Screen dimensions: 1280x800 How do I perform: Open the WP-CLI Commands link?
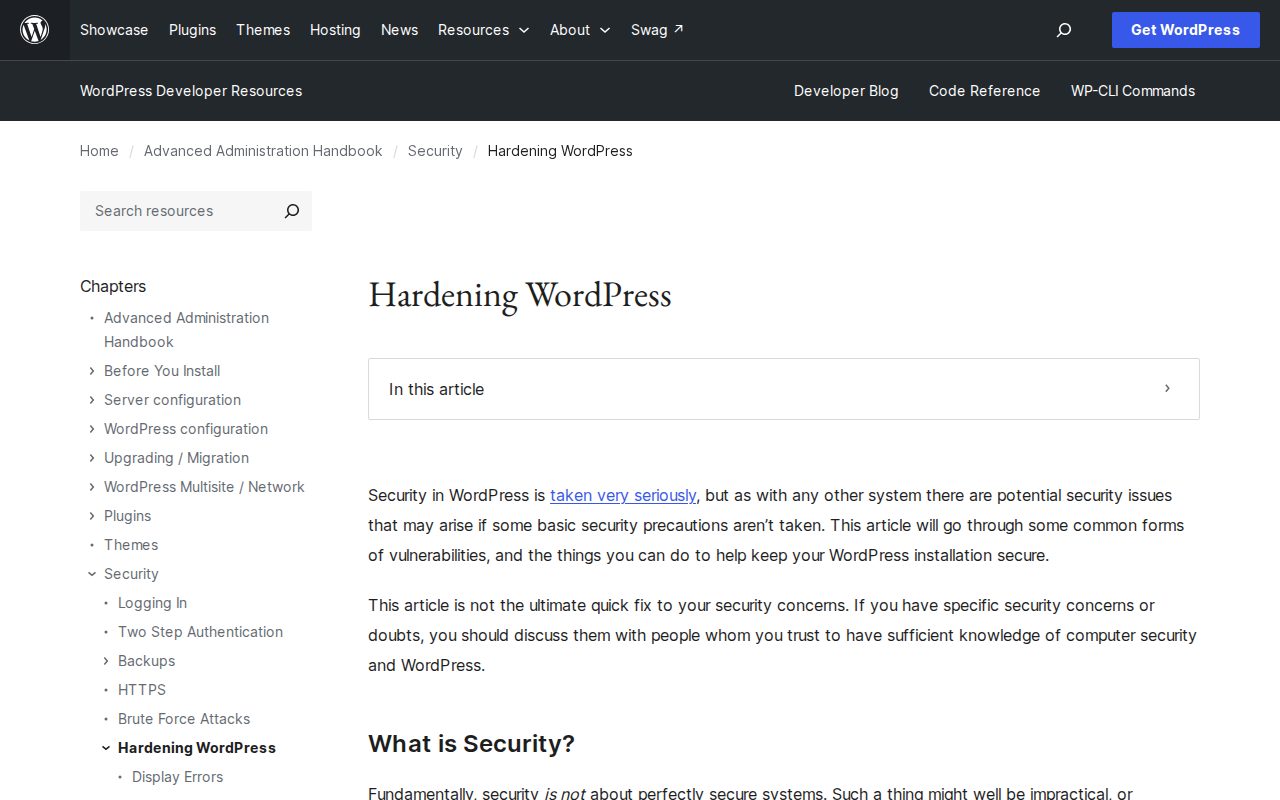tap(1133, 91)
